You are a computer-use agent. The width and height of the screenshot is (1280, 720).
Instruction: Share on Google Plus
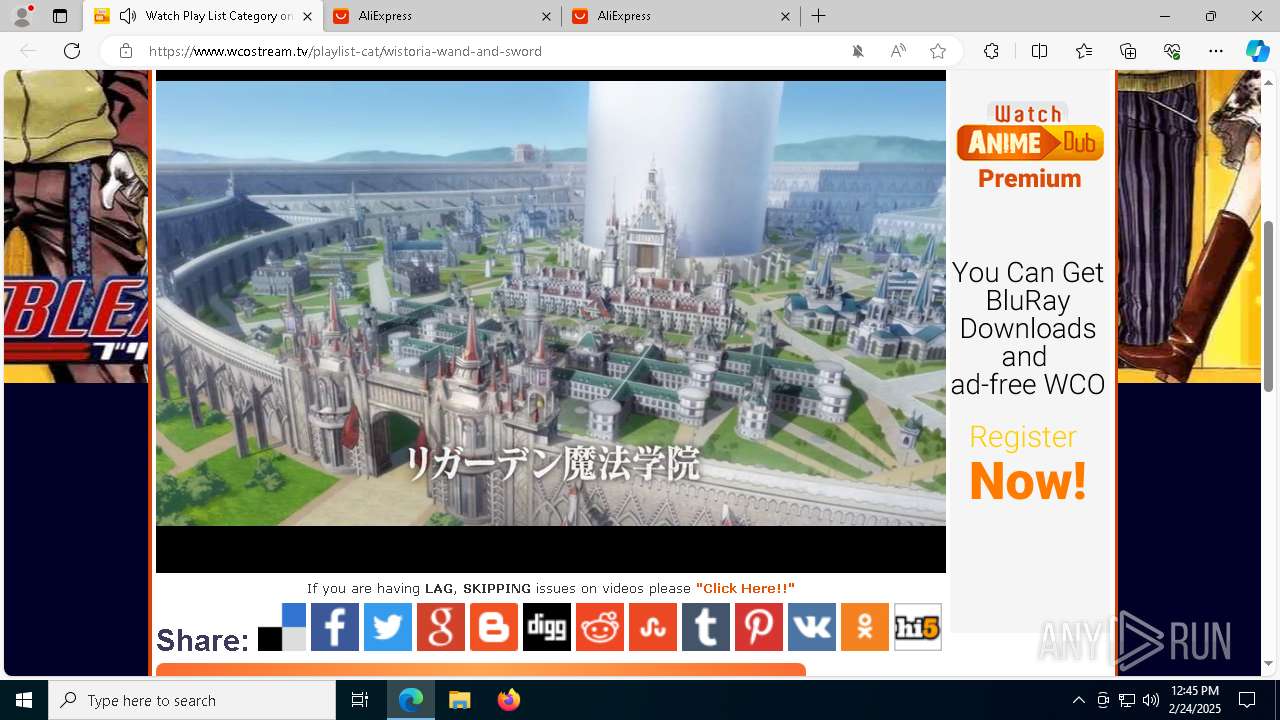[441, 627]
